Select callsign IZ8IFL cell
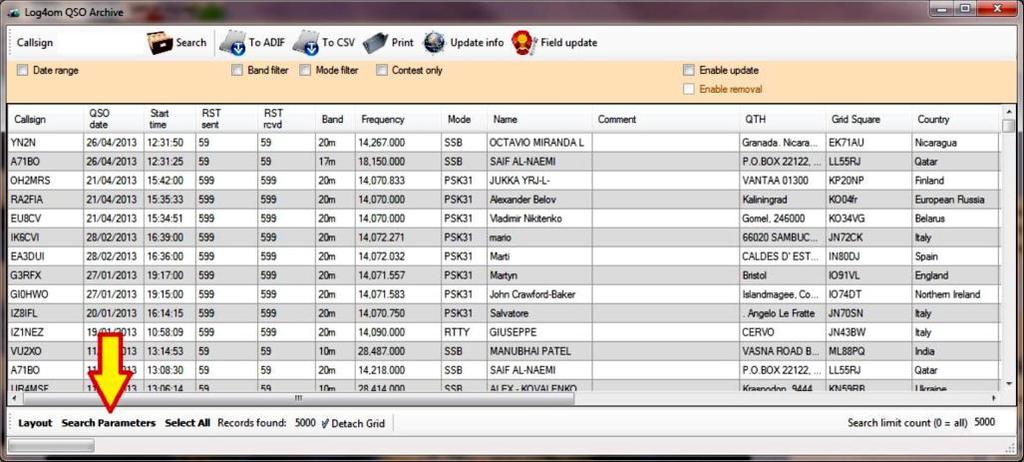Image resolution: width=1024 pixels, height=462 pixels. tap(46, 313)
